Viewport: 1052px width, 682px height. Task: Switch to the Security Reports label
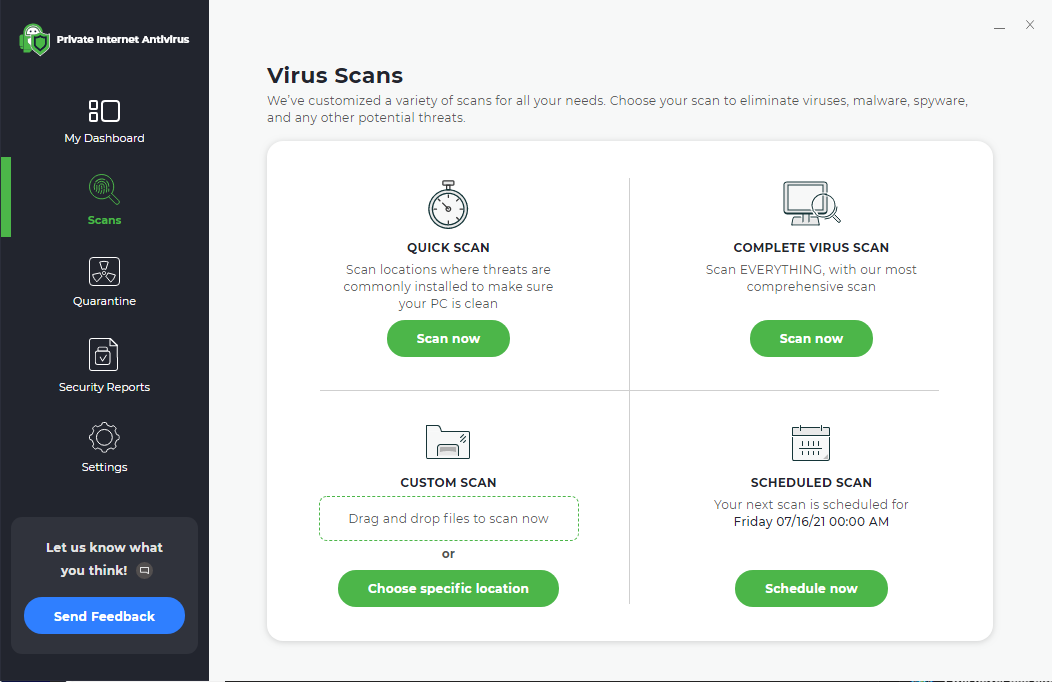coord(104,387)
